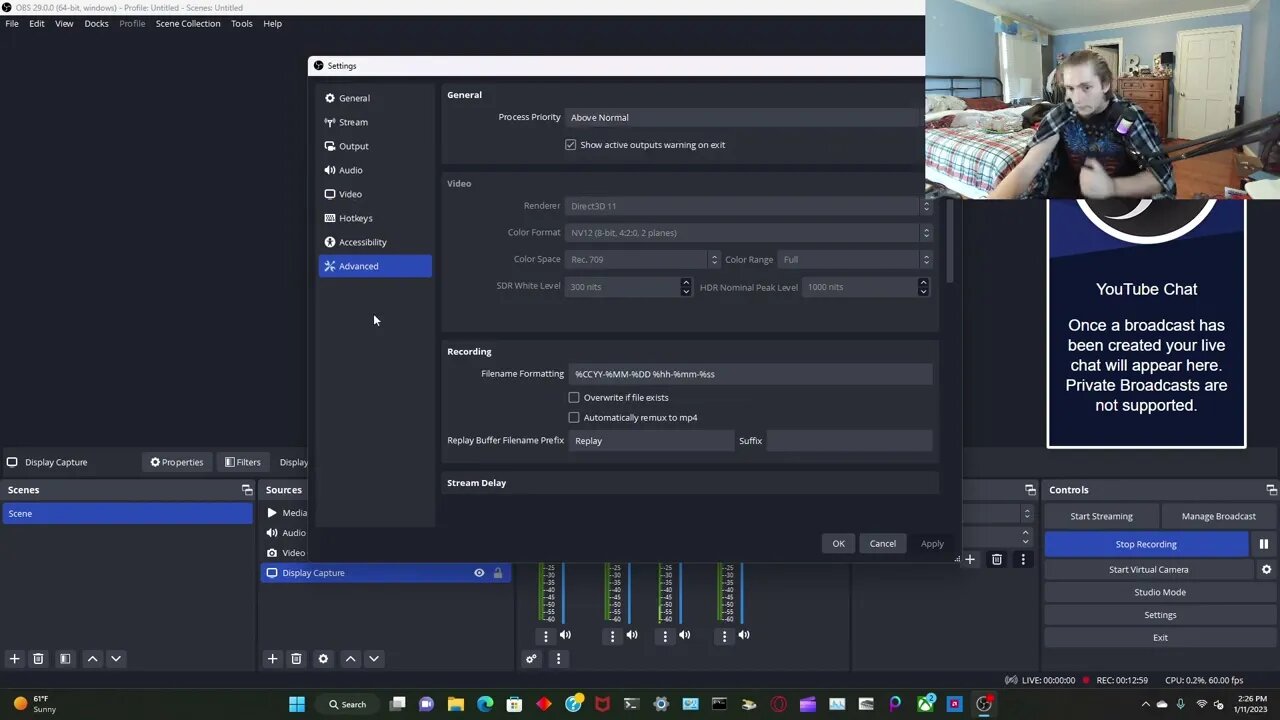The width and height of the screenshot is (1280, 720).
Task: Open File menu
Action: coord(12,23)
